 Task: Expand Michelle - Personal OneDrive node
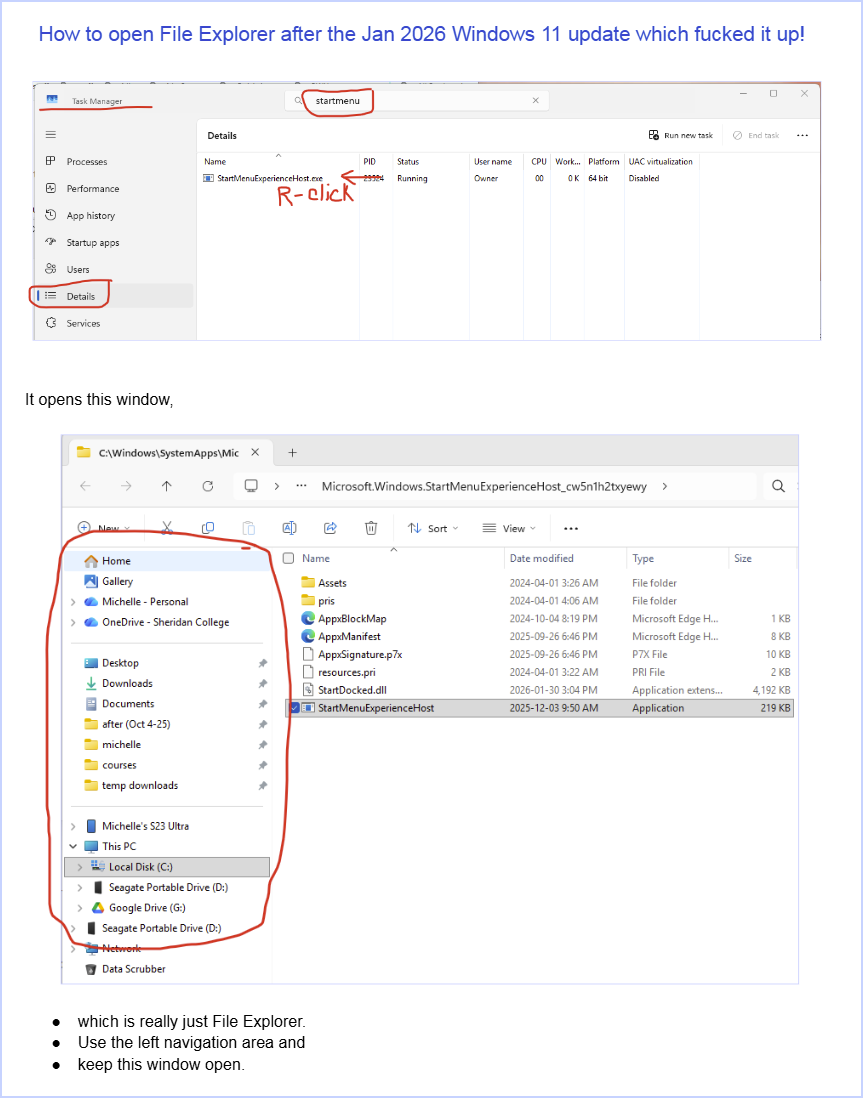[x=73, y=602]
